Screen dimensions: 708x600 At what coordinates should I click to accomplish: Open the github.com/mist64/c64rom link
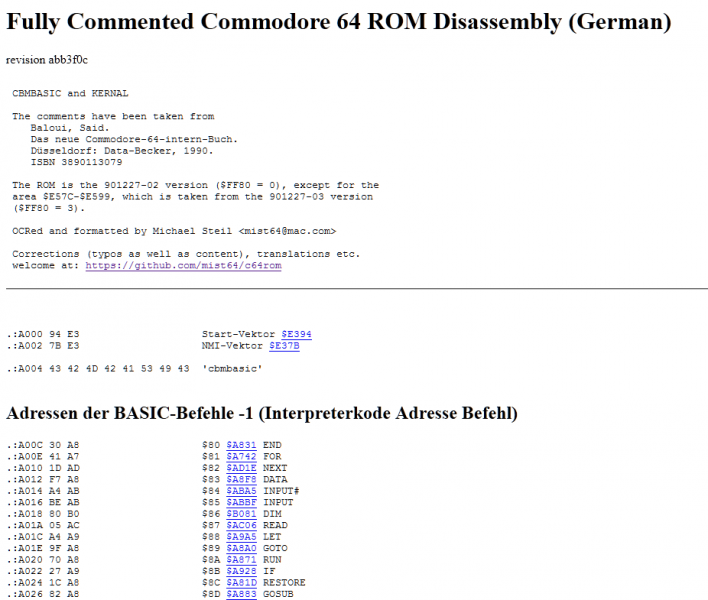coord(183,265)
